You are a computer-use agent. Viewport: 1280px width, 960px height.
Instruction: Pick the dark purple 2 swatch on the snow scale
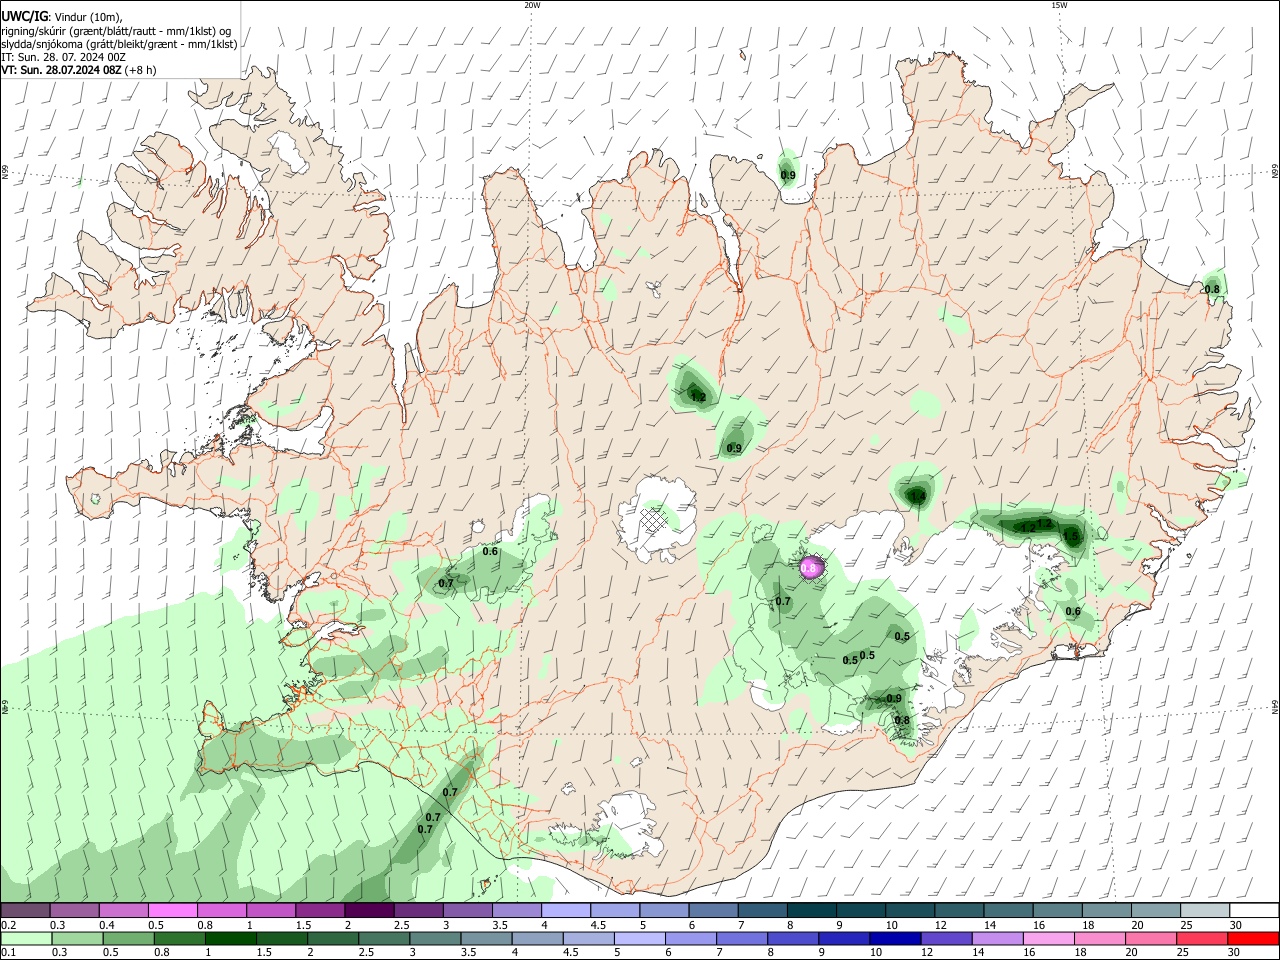[x=367, y=911]
